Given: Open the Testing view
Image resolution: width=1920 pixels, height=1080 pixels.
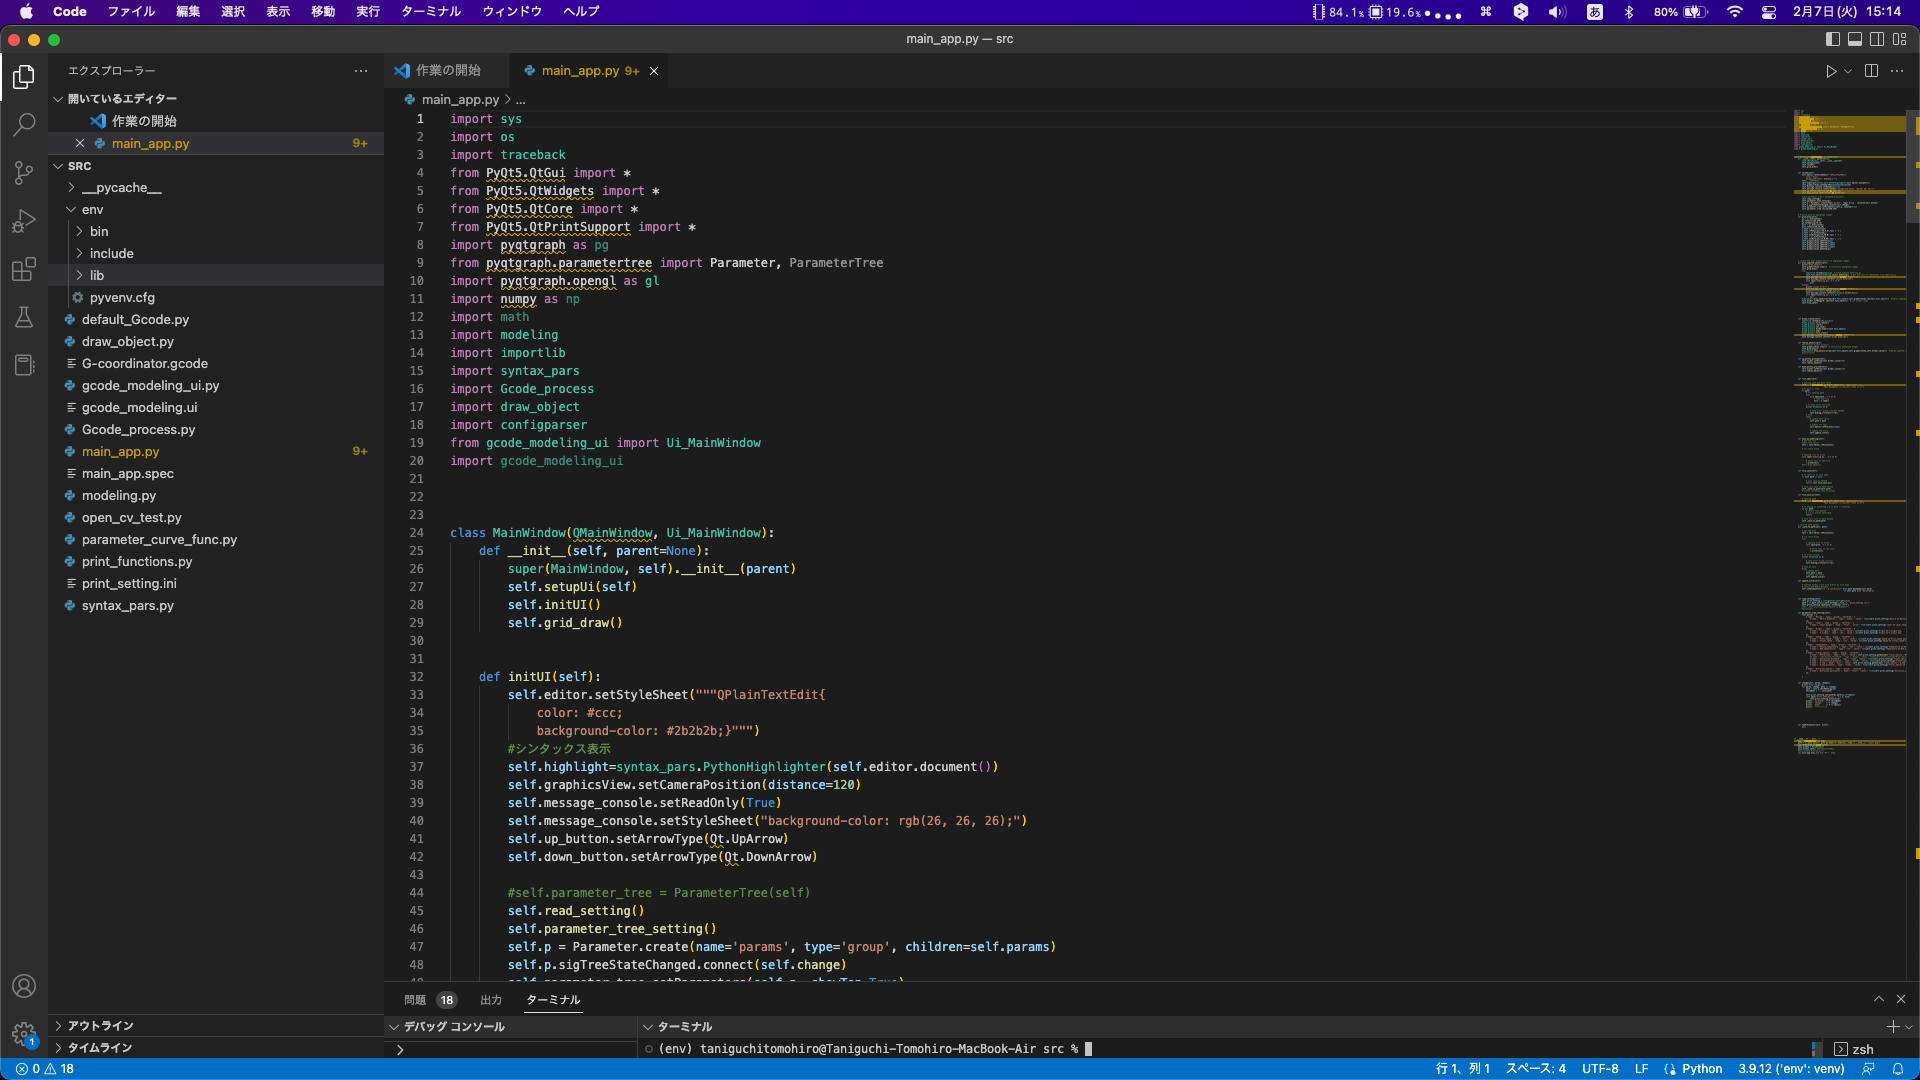Looking at the screenshot, I should click(x=24, y=317).
